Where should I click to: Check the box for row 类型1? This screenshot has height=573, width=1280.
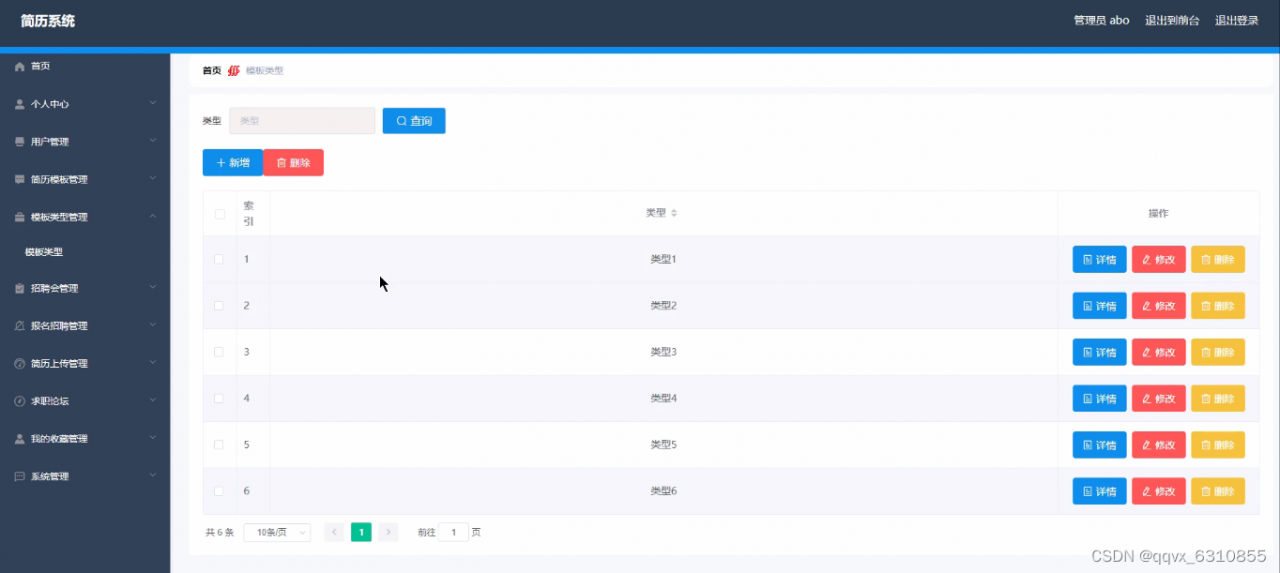(219, 259)
